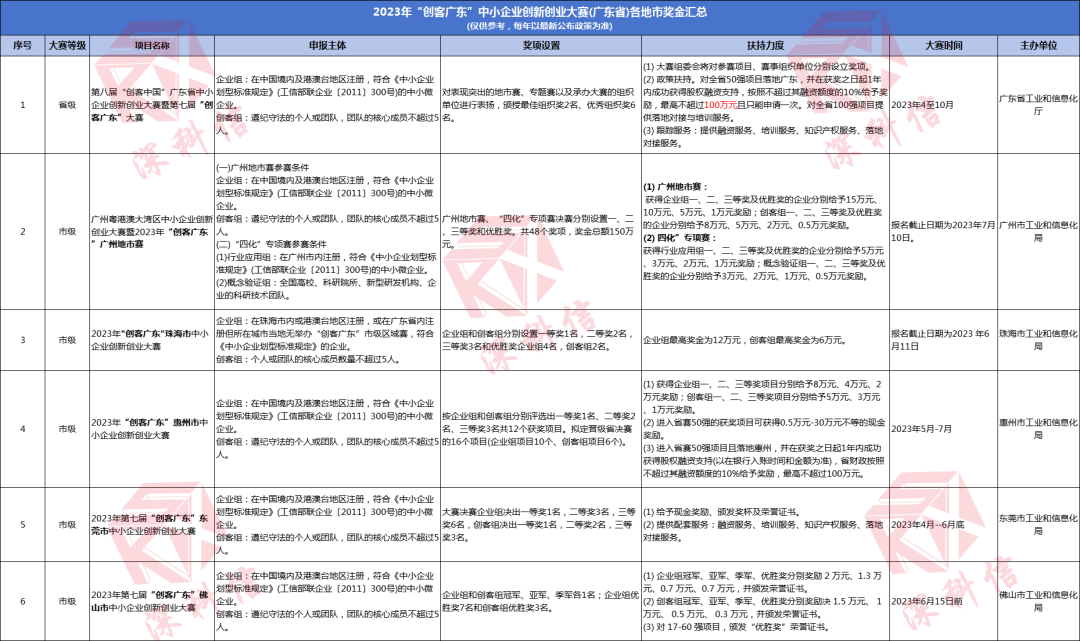The image size is (1080, 641).
Task: Click award cell mentioning "共48个奖项,奖金总额150万元"
Action: click(541, 231)
